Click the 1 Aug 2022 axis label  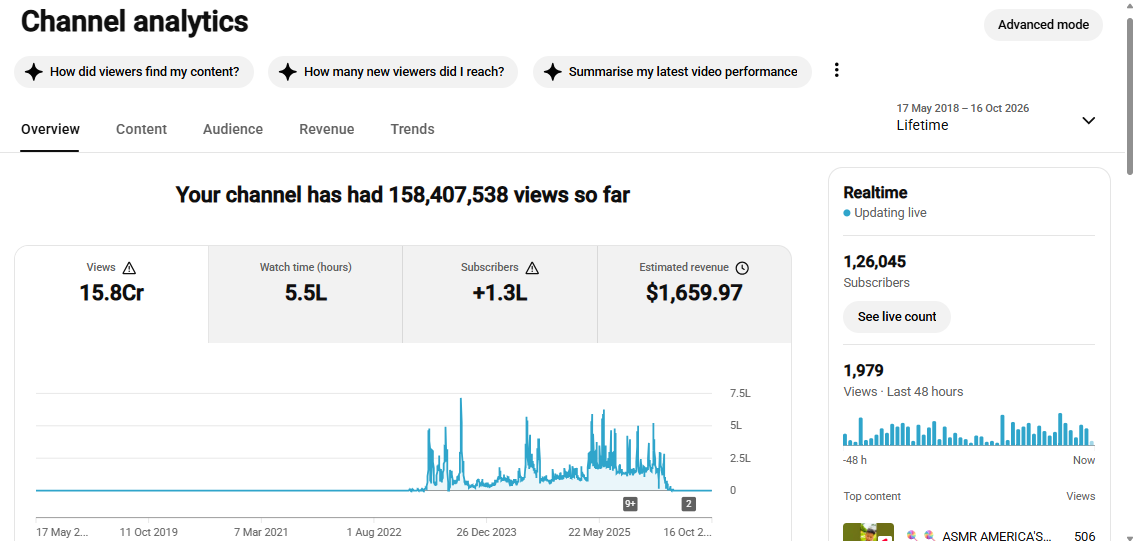[374, 532]
